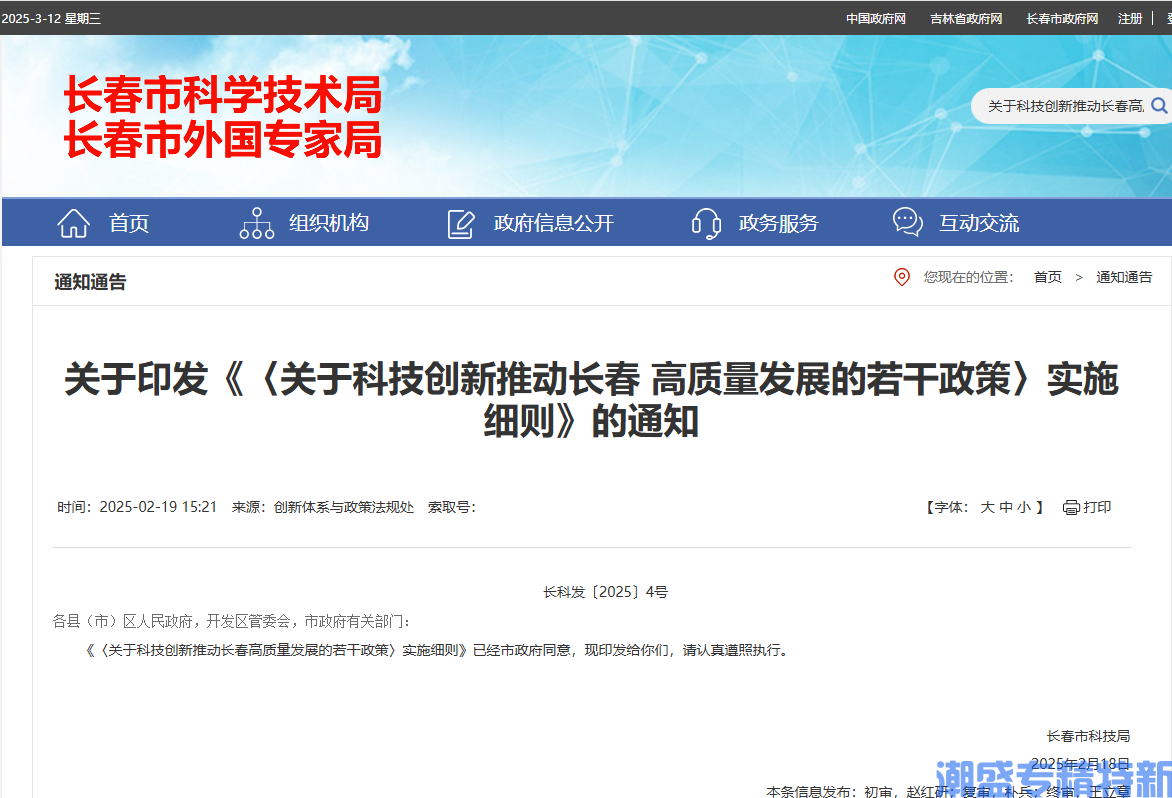
Task: Click the date 2025-3-12 星期三 in the top bar
Action: pyautogui.click(x=51, y=18)
